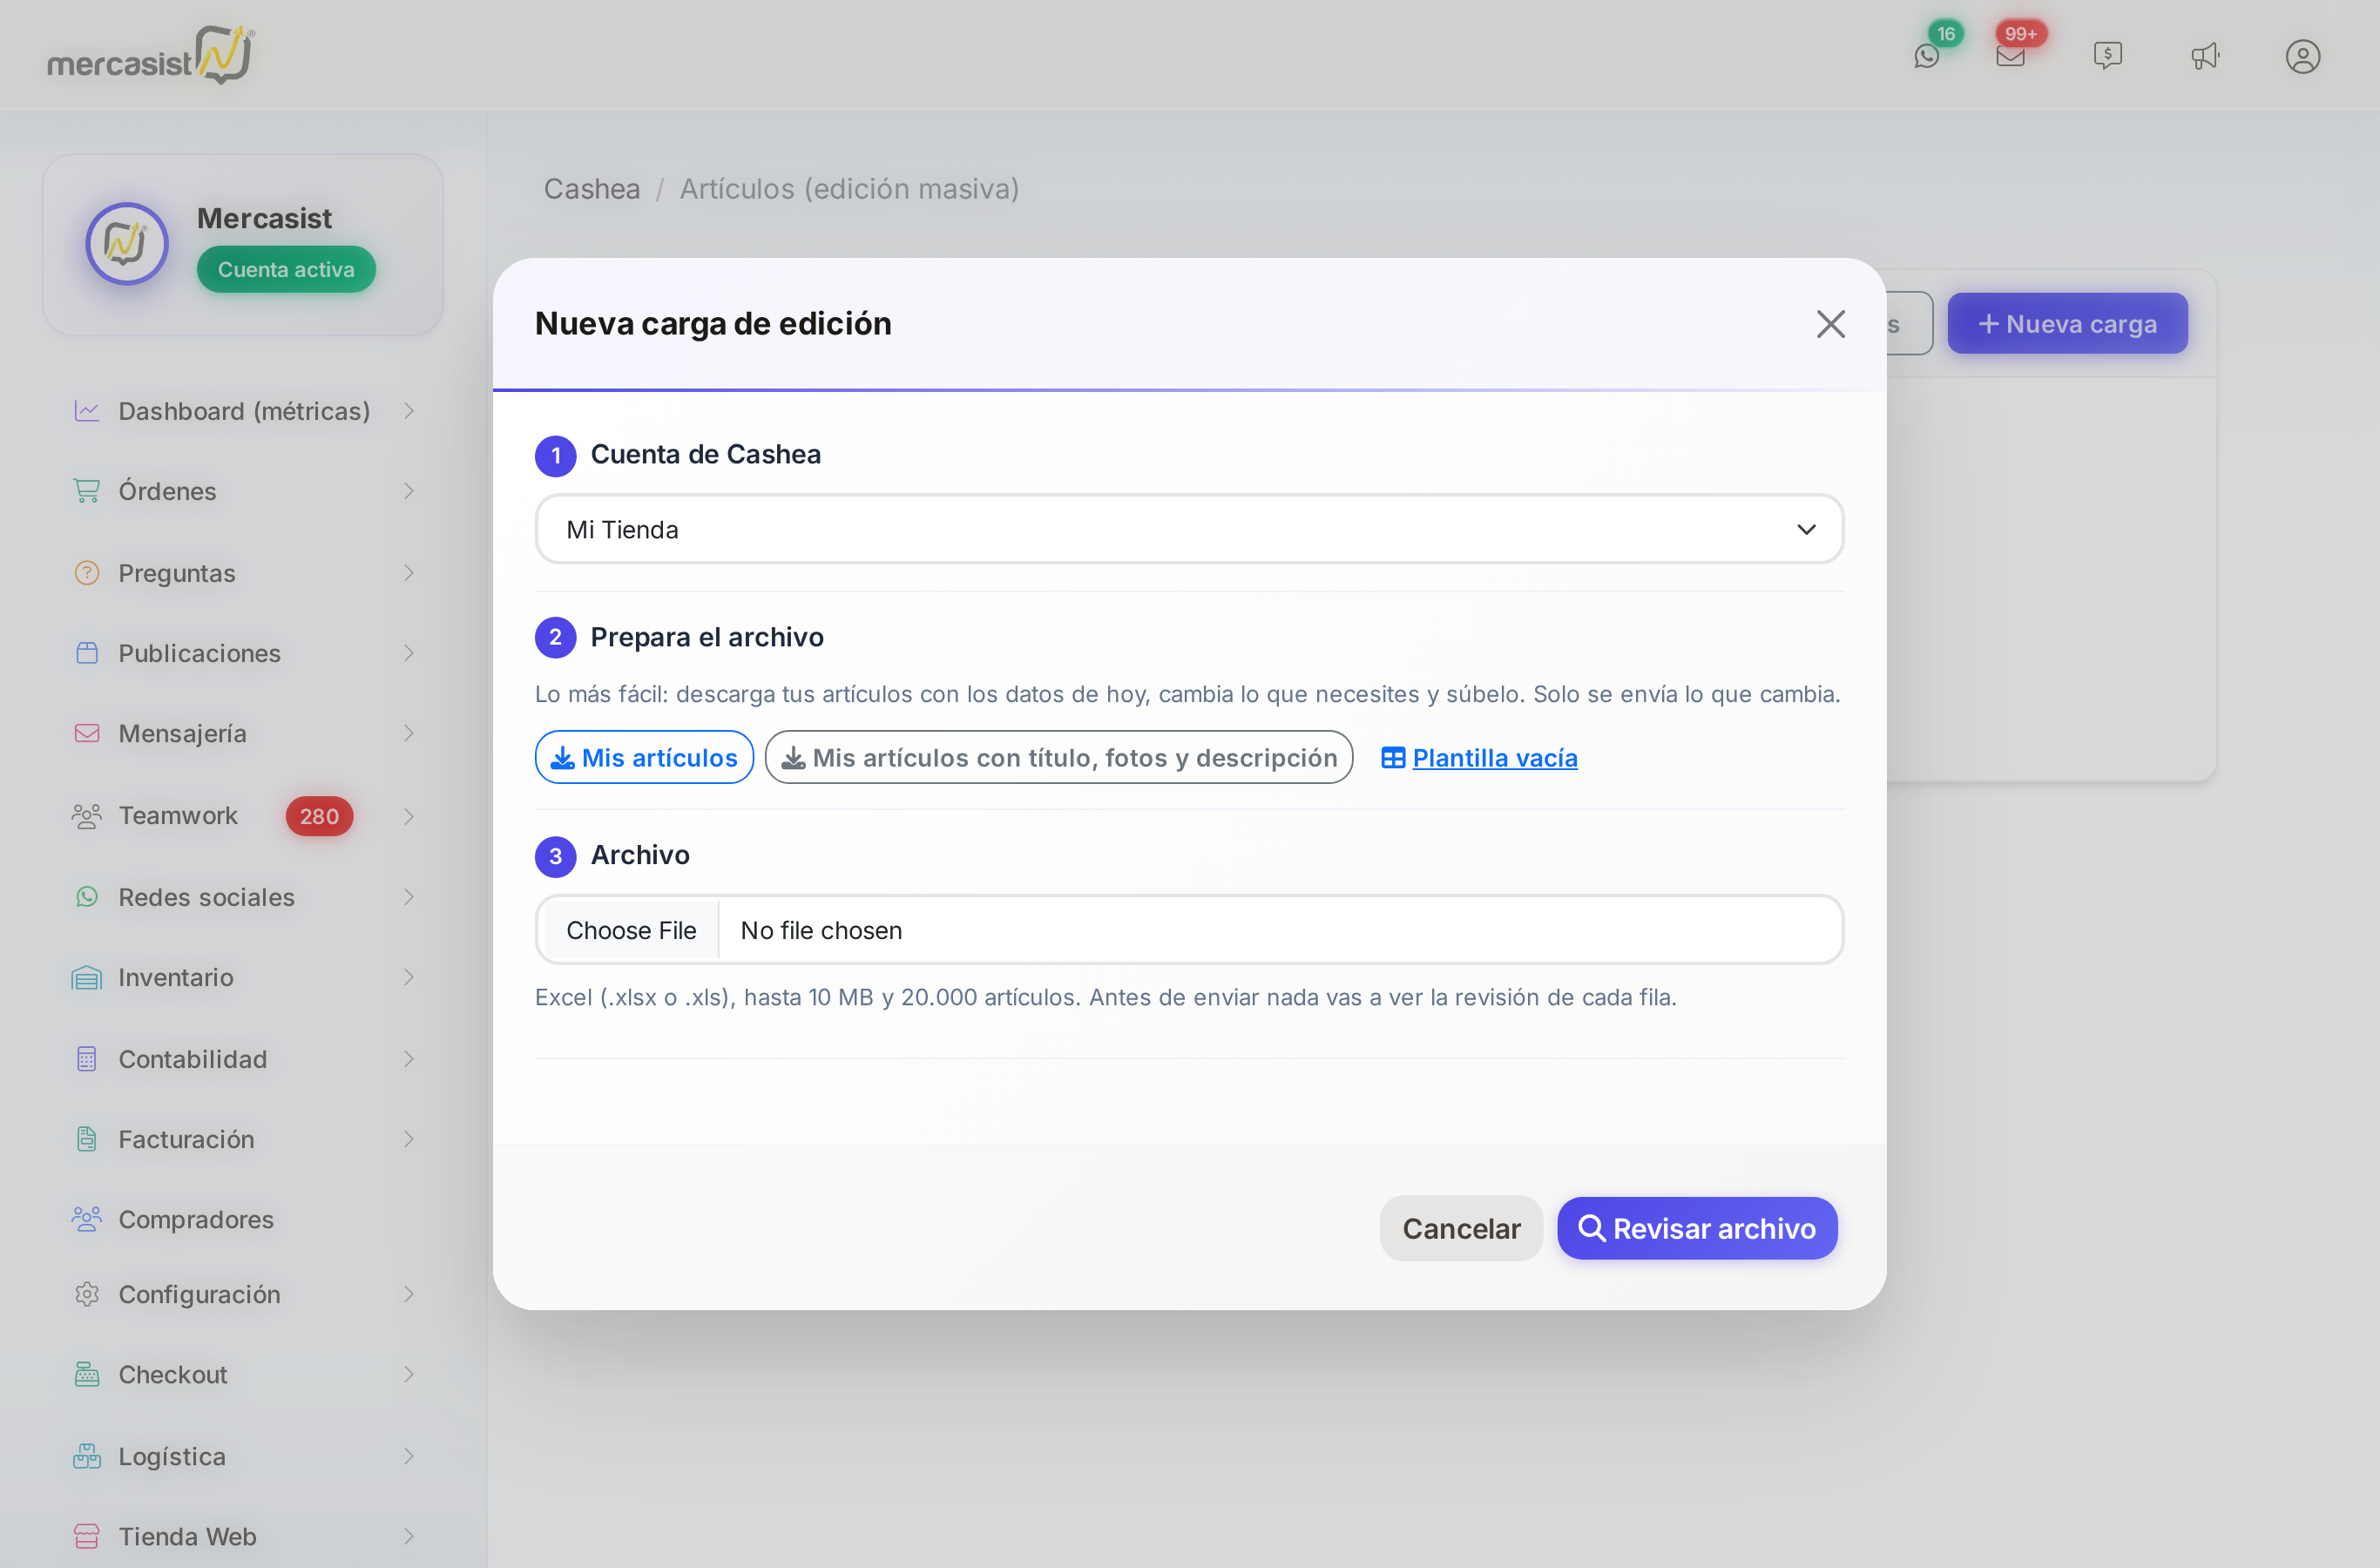Open the Publicaciones sidebar menu

(x=244, y=653)
